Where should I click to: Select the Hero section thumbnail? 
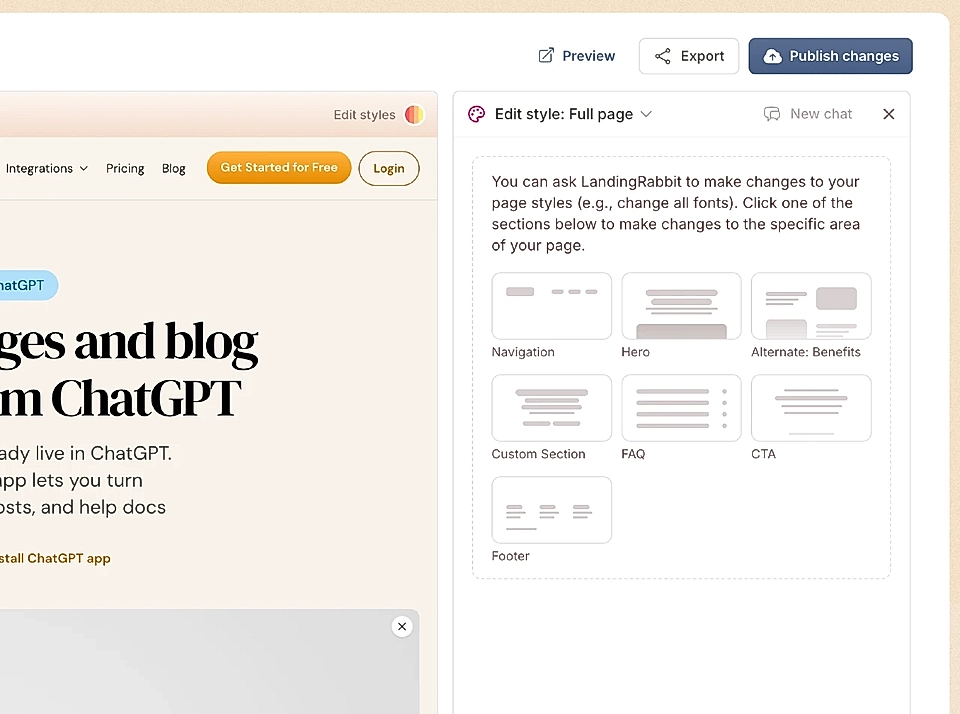(x=681, y=306)
